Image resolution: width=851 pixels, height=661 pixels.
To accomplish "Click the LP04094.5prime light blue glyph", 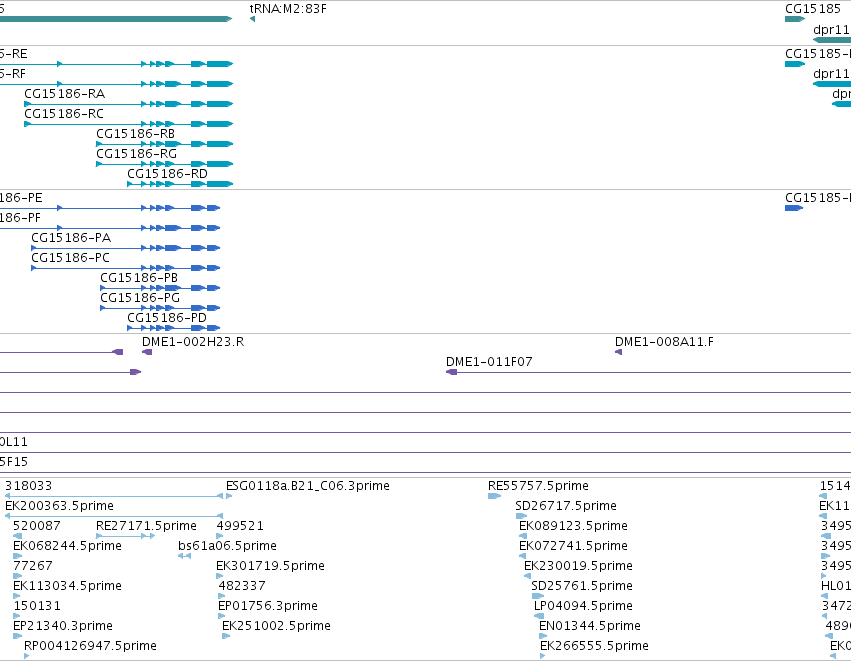I will 539,616.
